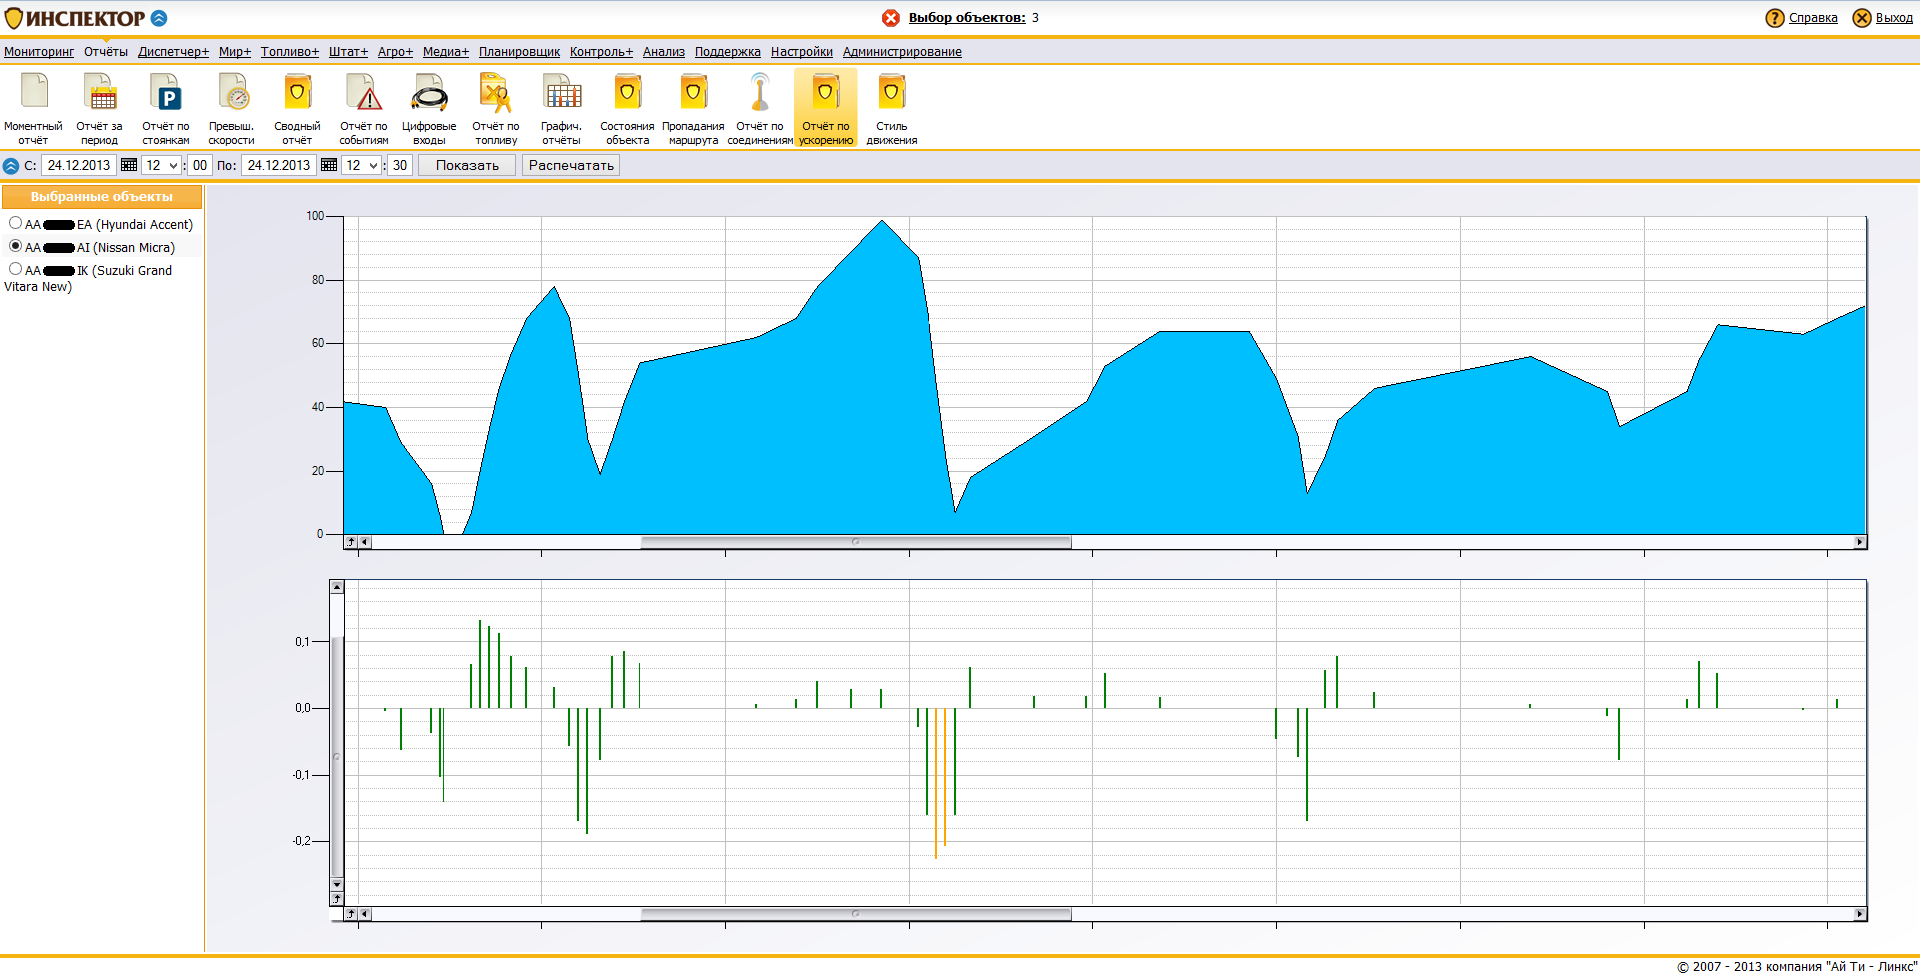Select Suzuki Grand Vitara New radio button
This screenshot has height=978, width=1920.
click(15, 269)
